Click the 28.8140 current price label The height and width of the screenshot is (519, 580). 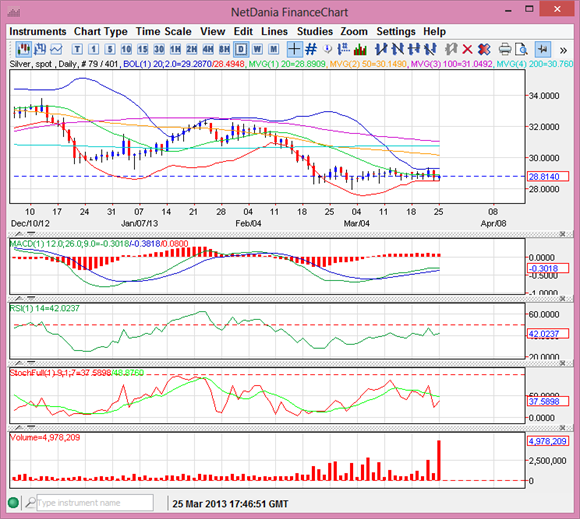[548, 176]
